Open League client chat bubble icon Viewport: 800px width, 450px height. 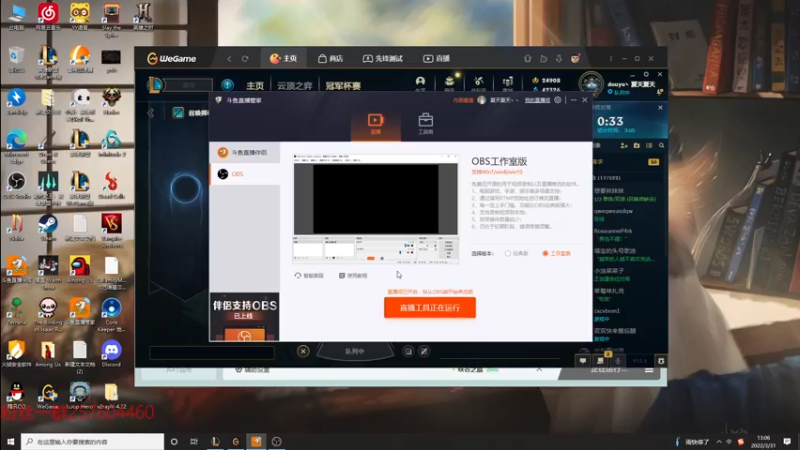pyautogui.click(x=583, y=361)
